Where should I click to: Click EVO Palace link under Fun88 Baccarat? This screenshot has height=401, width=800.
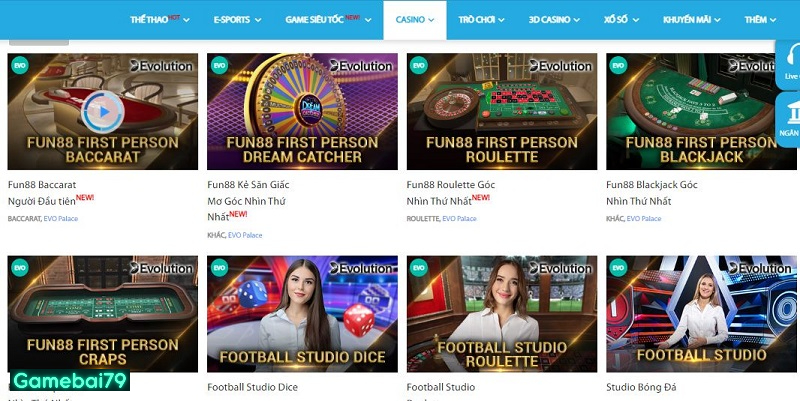[61, 218]
